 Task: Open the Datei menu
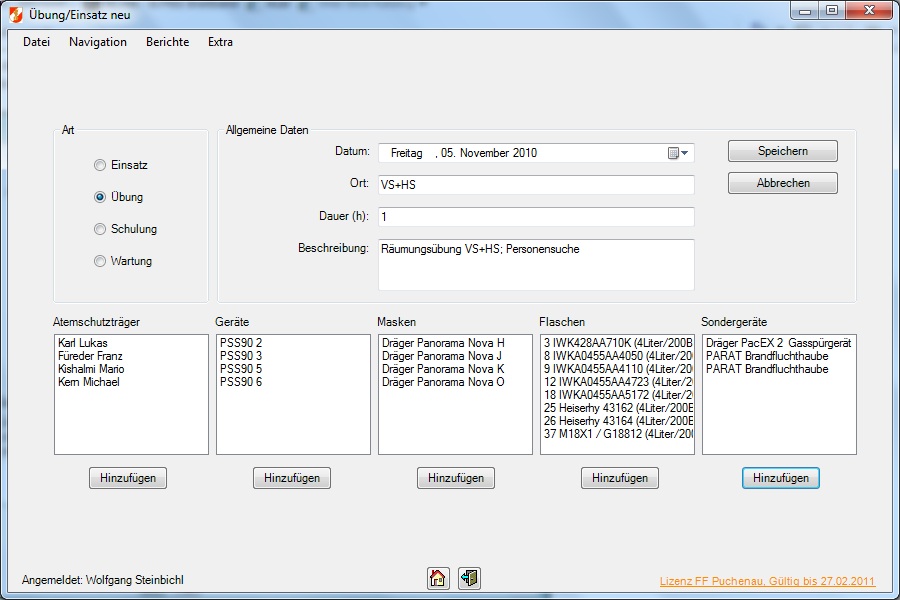pos(36,42)
